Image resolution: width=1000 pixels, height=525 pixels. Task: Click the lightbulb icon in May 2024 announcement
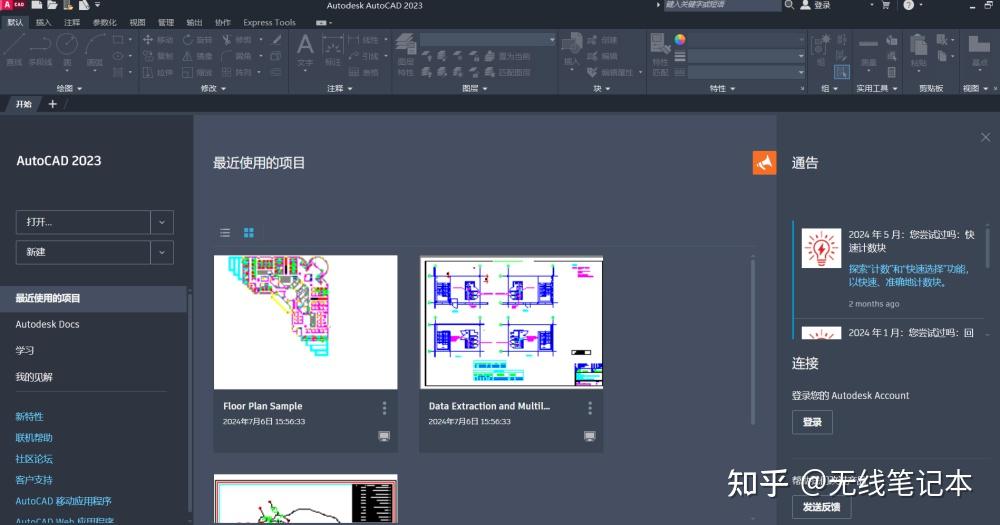[x=821, y=248]
